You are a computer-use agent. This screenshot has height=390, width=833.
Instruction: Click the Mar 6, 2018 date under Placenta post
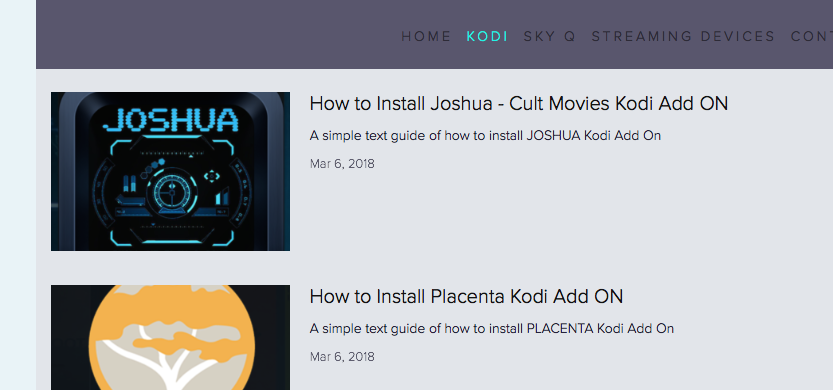click(x=342, y=357)
